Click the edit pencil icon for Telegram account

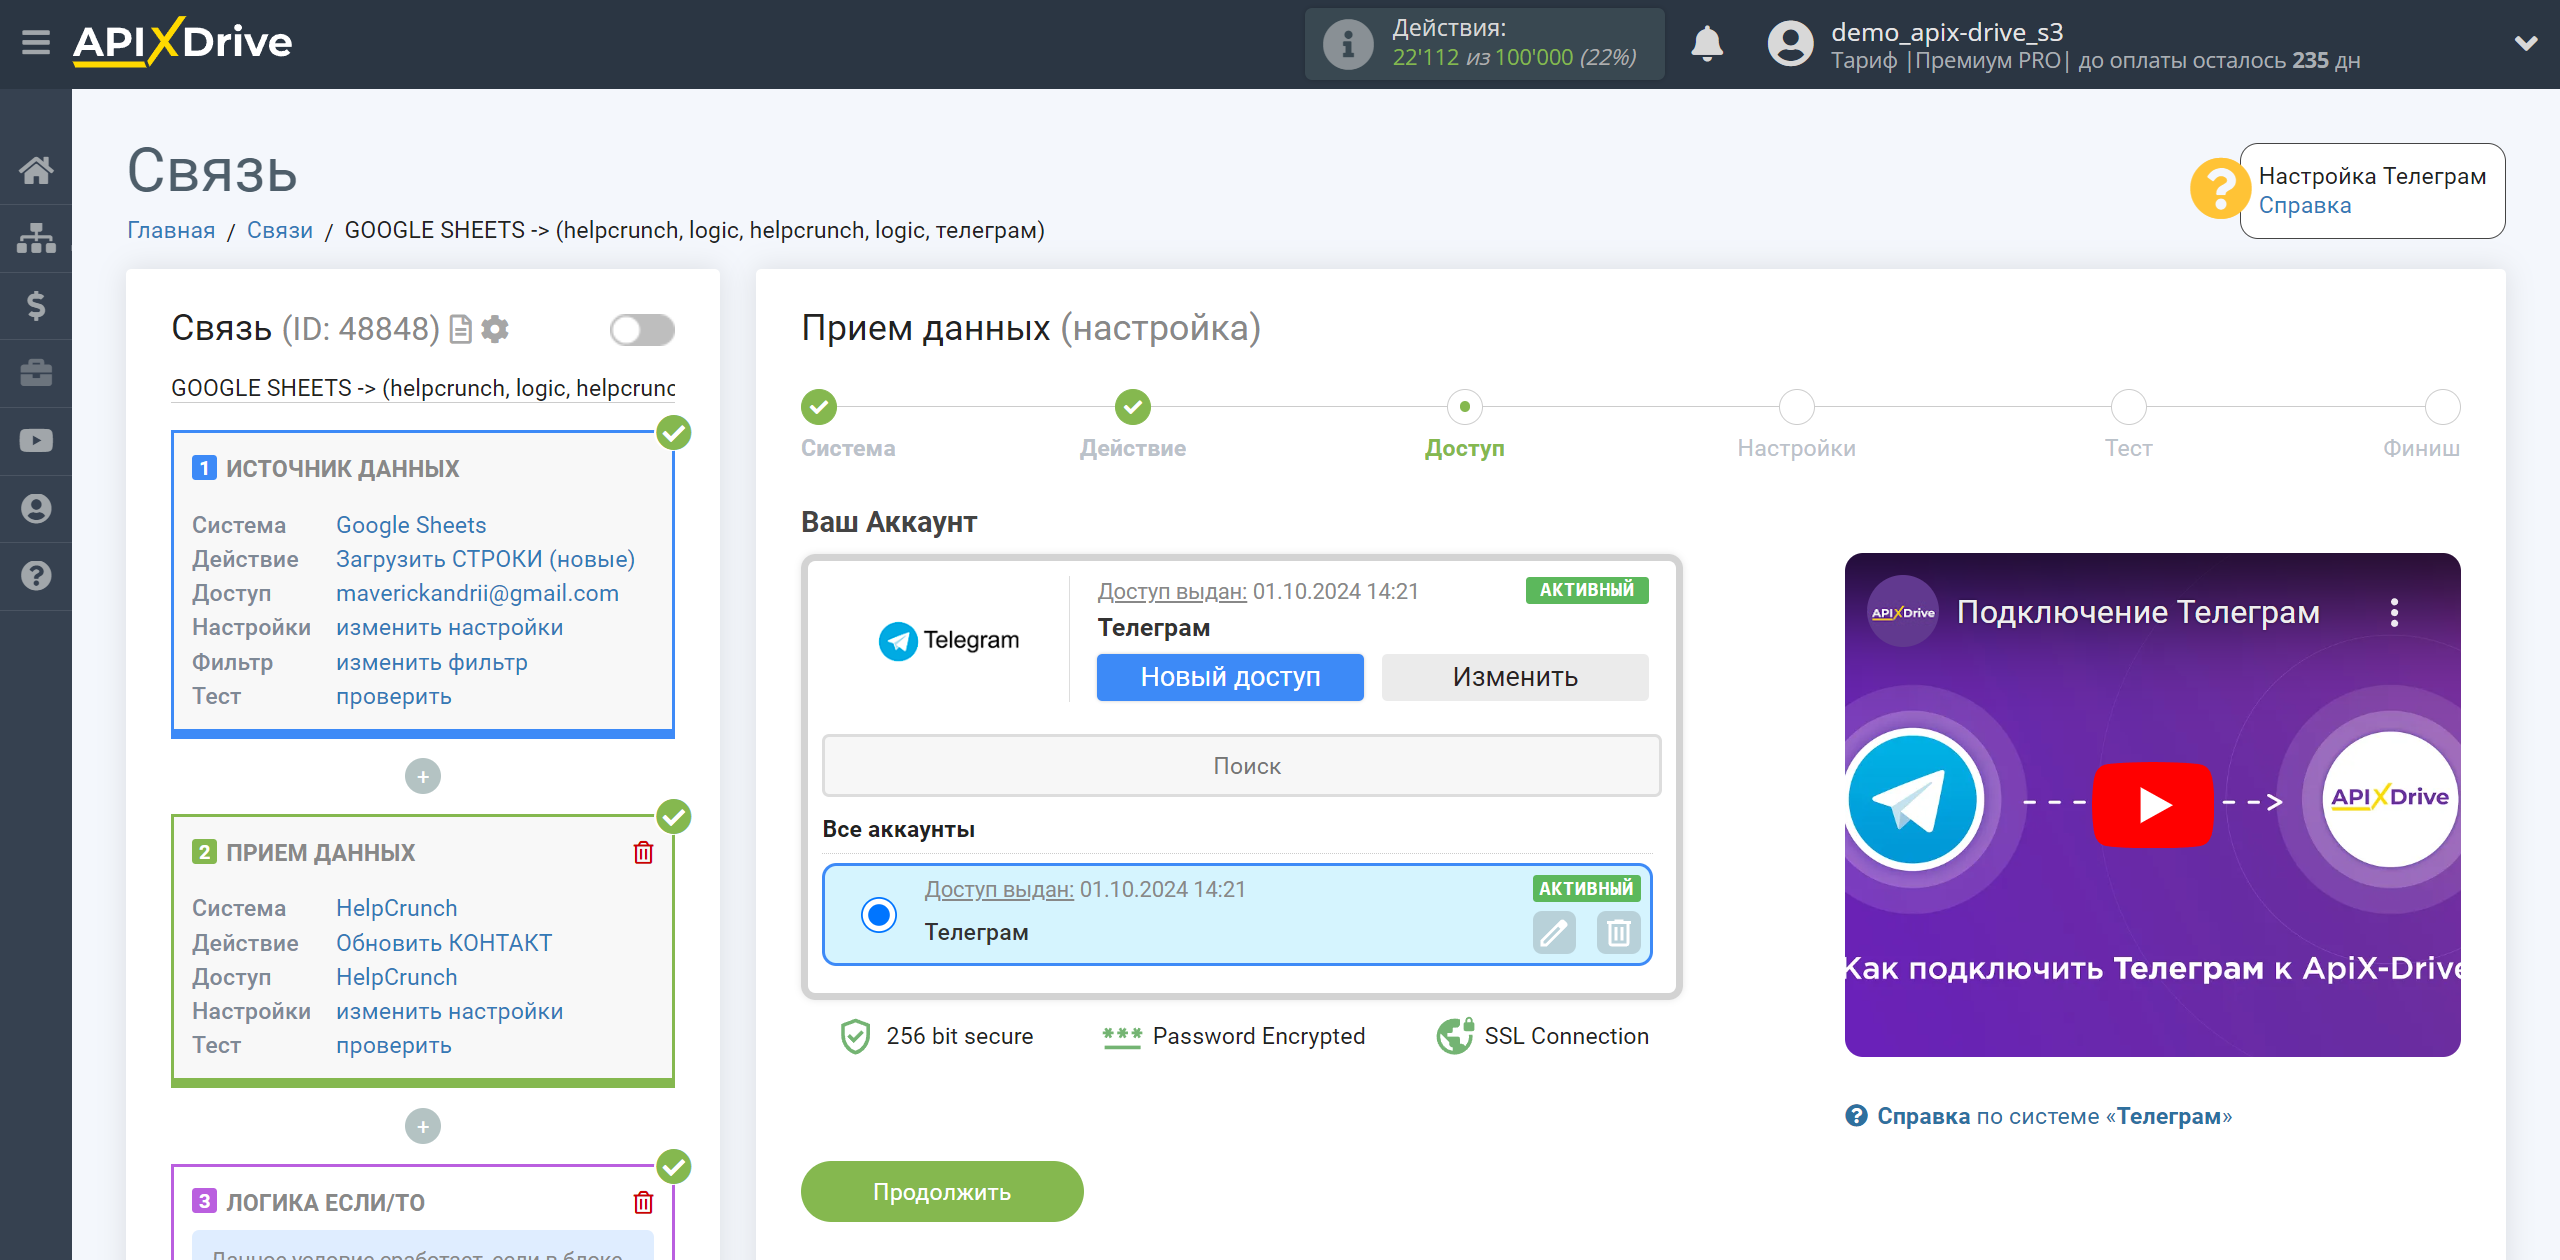click(x=1553, y=934)
